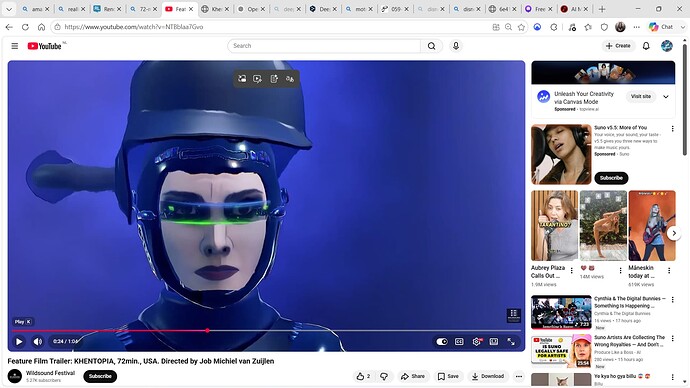This screenshot has width=690, height=388.
Task: Switch to the AI M browser tab
Action: coord(575,9)
